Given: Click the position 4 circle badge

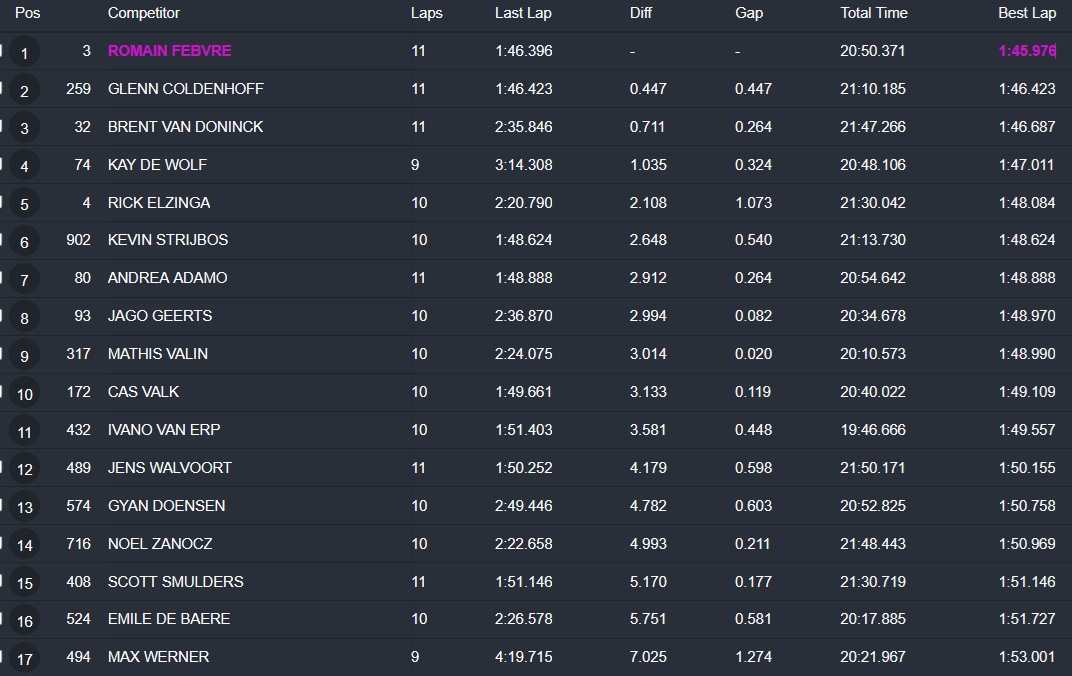Looking at the screenshot, I should pyautogui.click(x=25, y=167).
